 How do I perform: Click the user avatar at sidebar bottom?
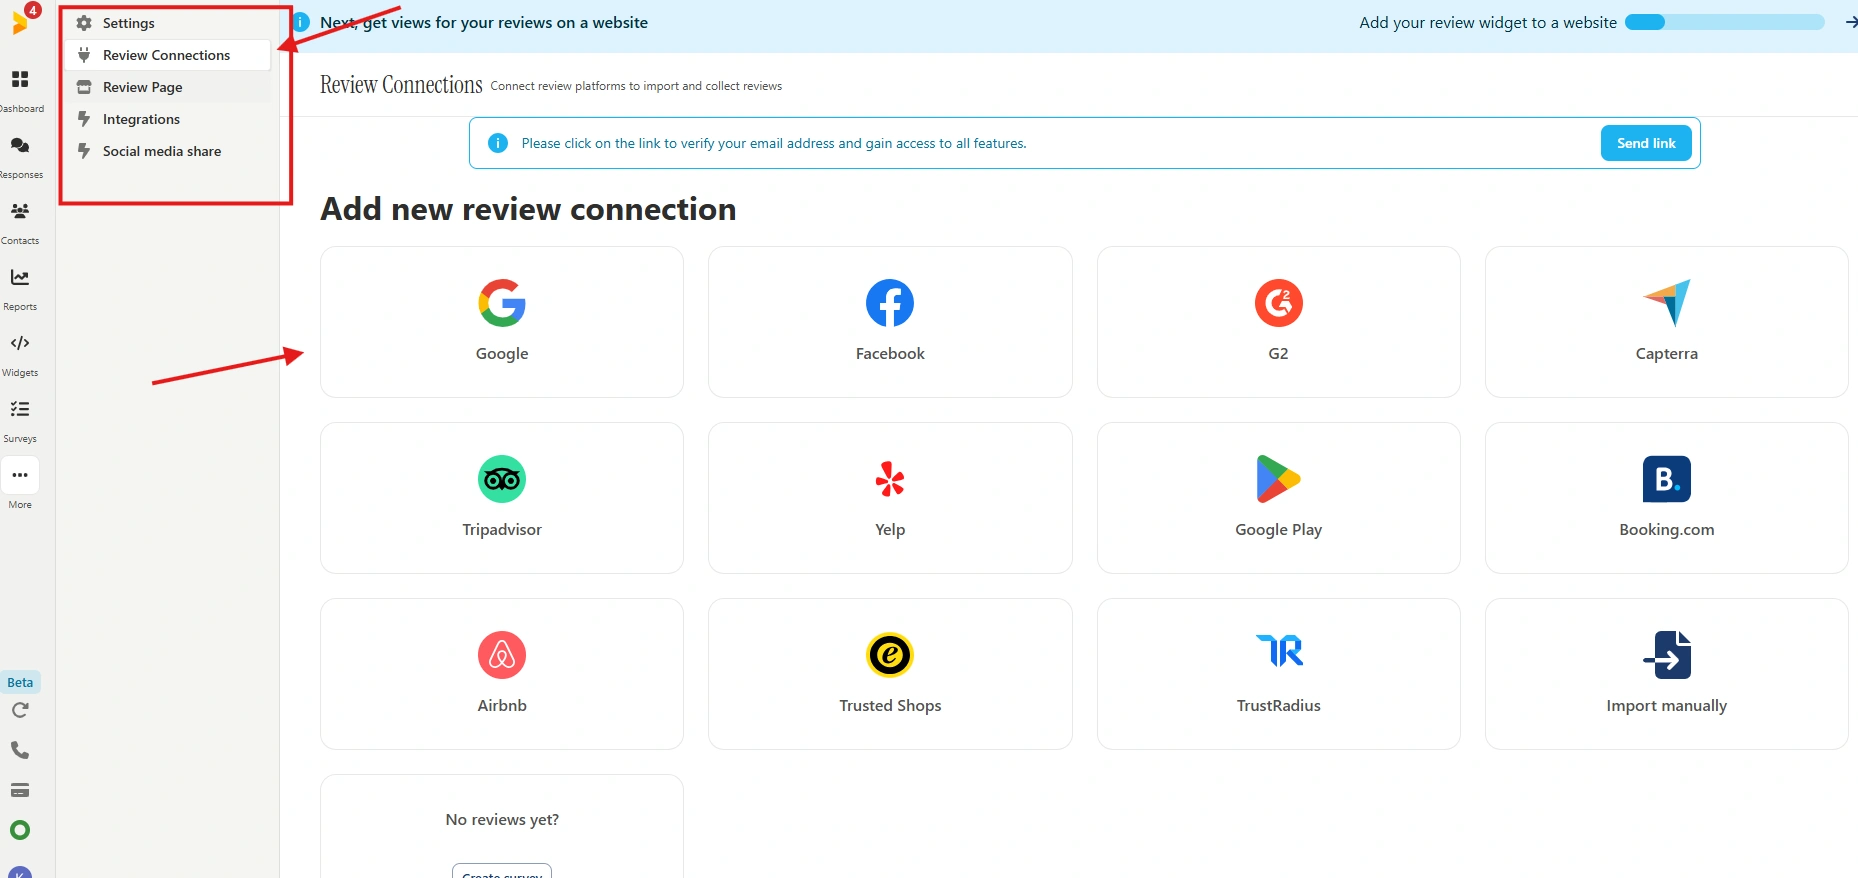[20, 872]
